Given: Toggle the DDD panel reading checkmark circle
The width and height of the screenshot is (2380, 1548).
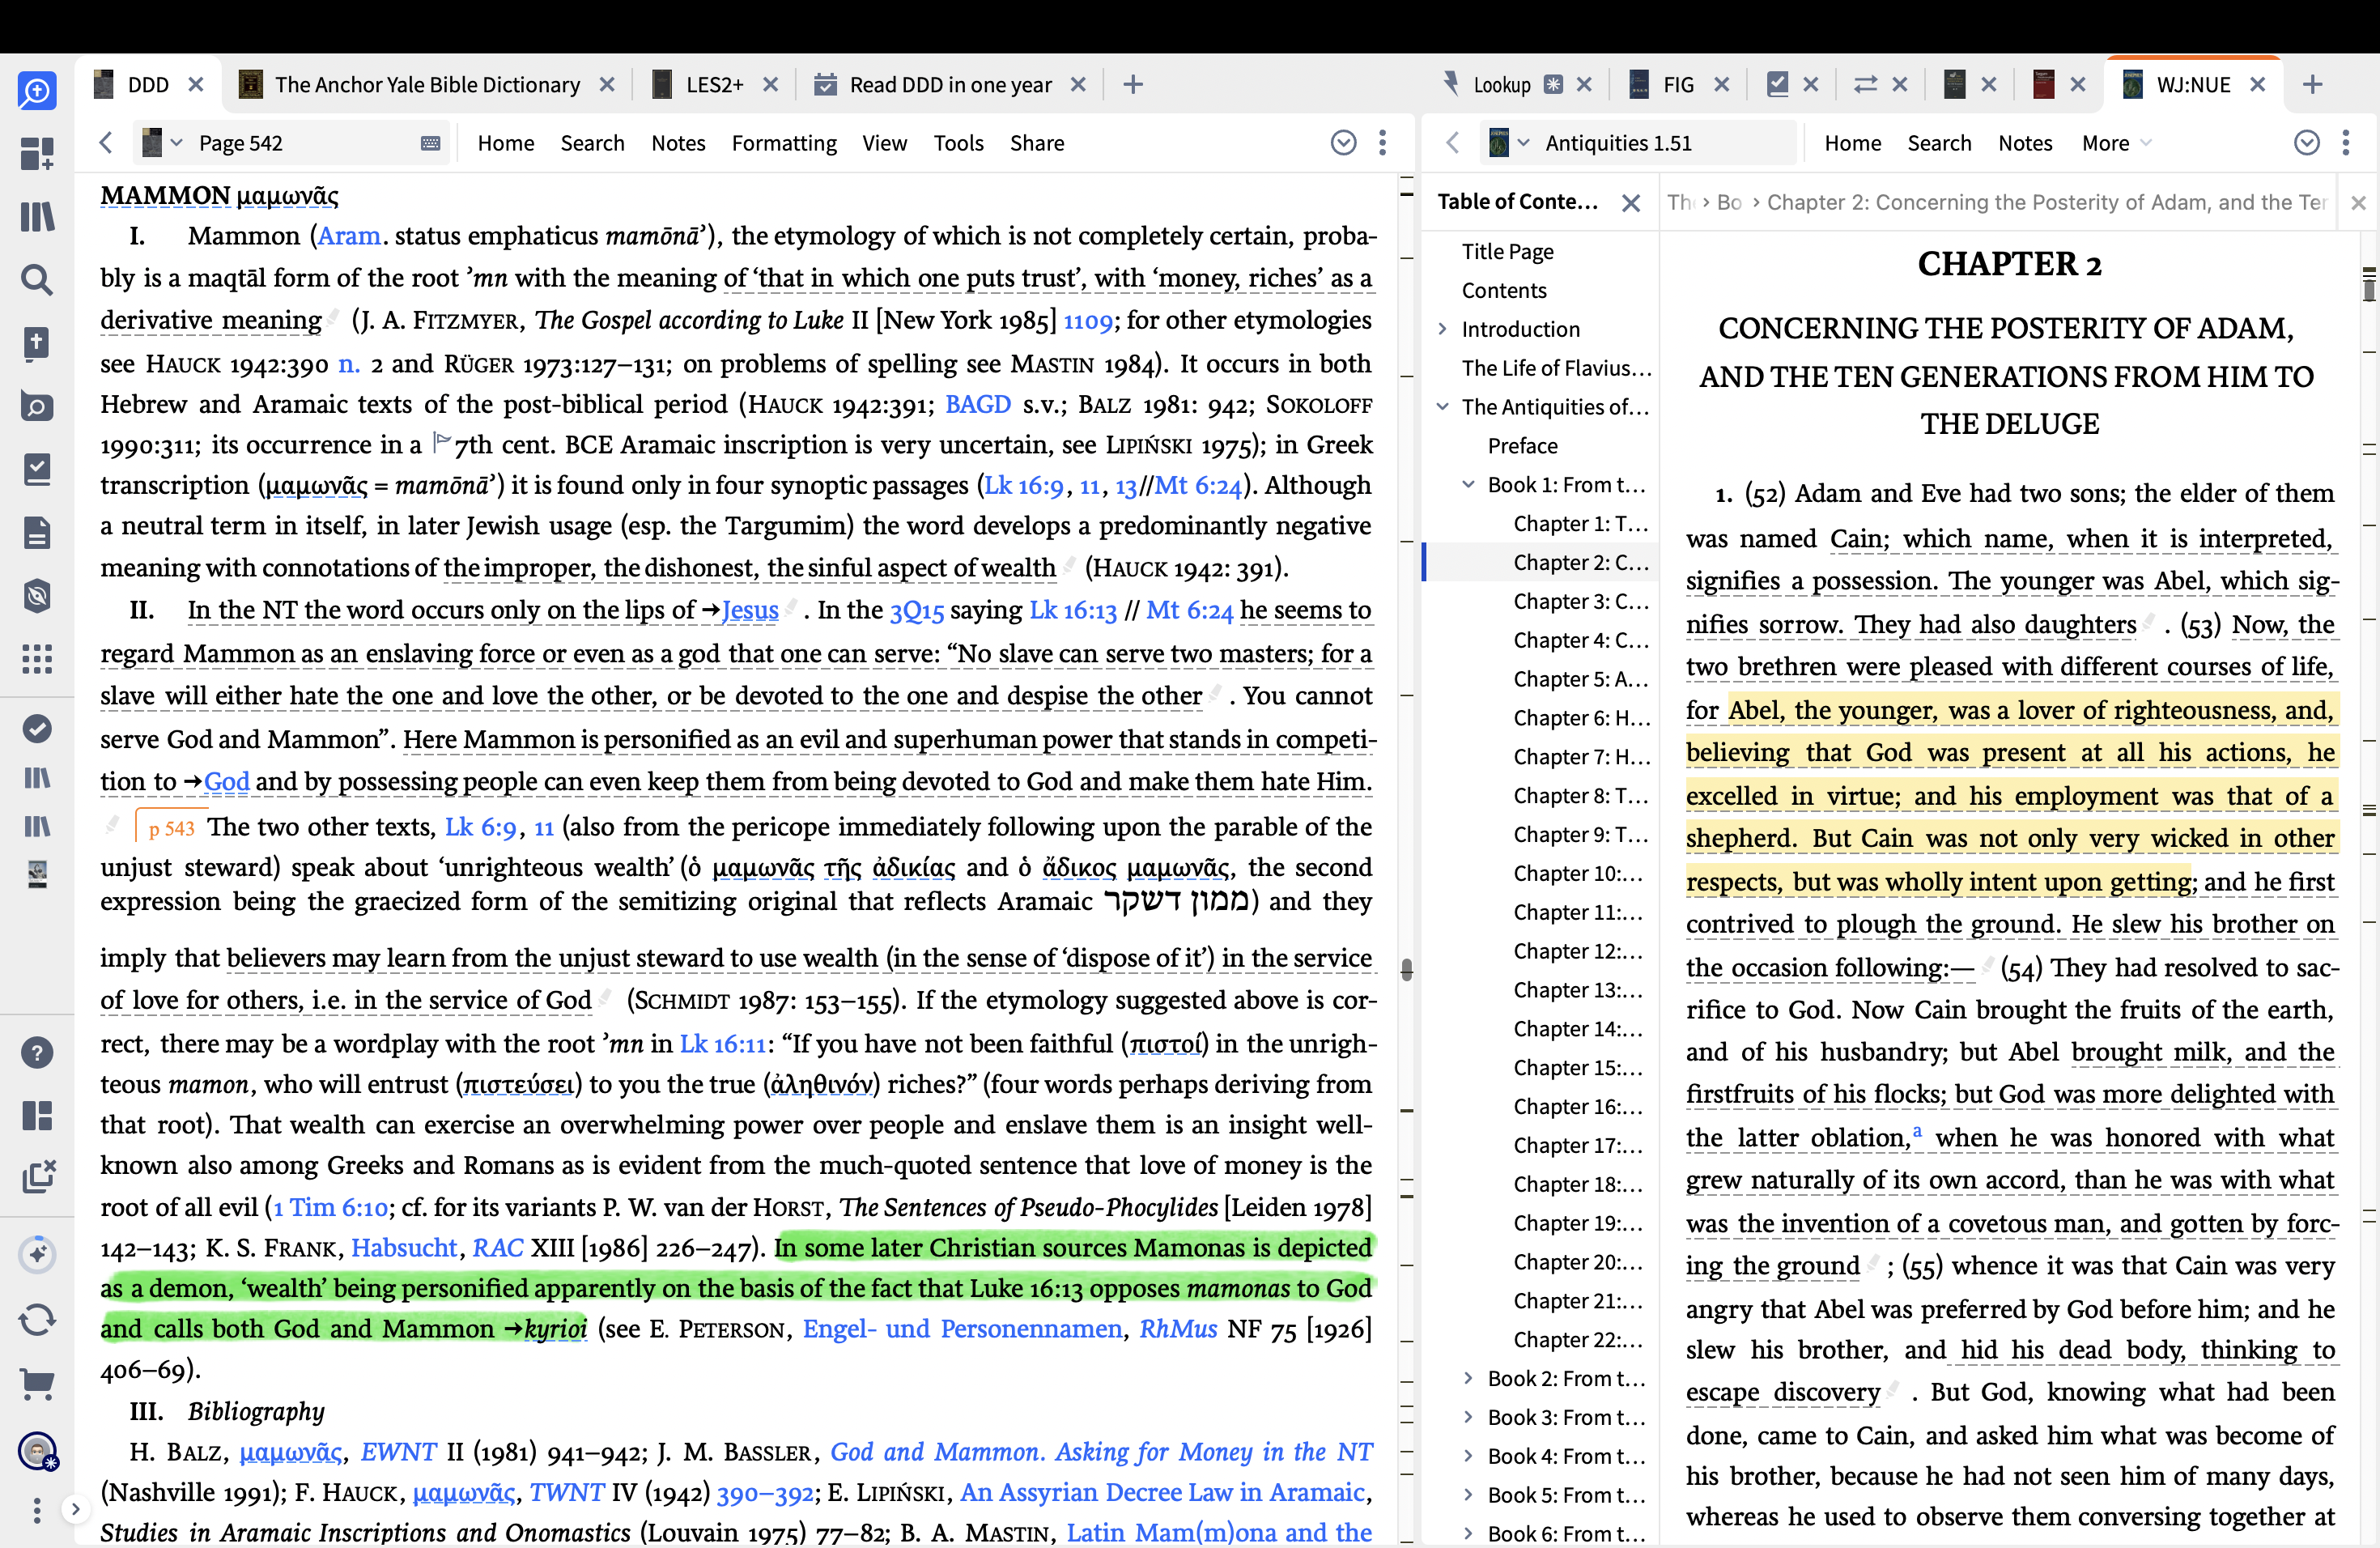Looking at the screenshot, I should (x=1343, y=143).
